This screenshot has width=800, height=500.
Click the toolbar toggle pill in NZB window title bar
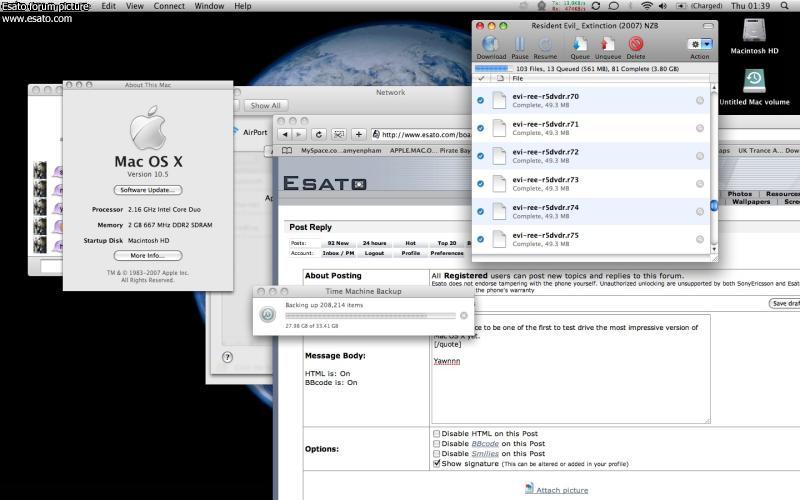[708, 26]
